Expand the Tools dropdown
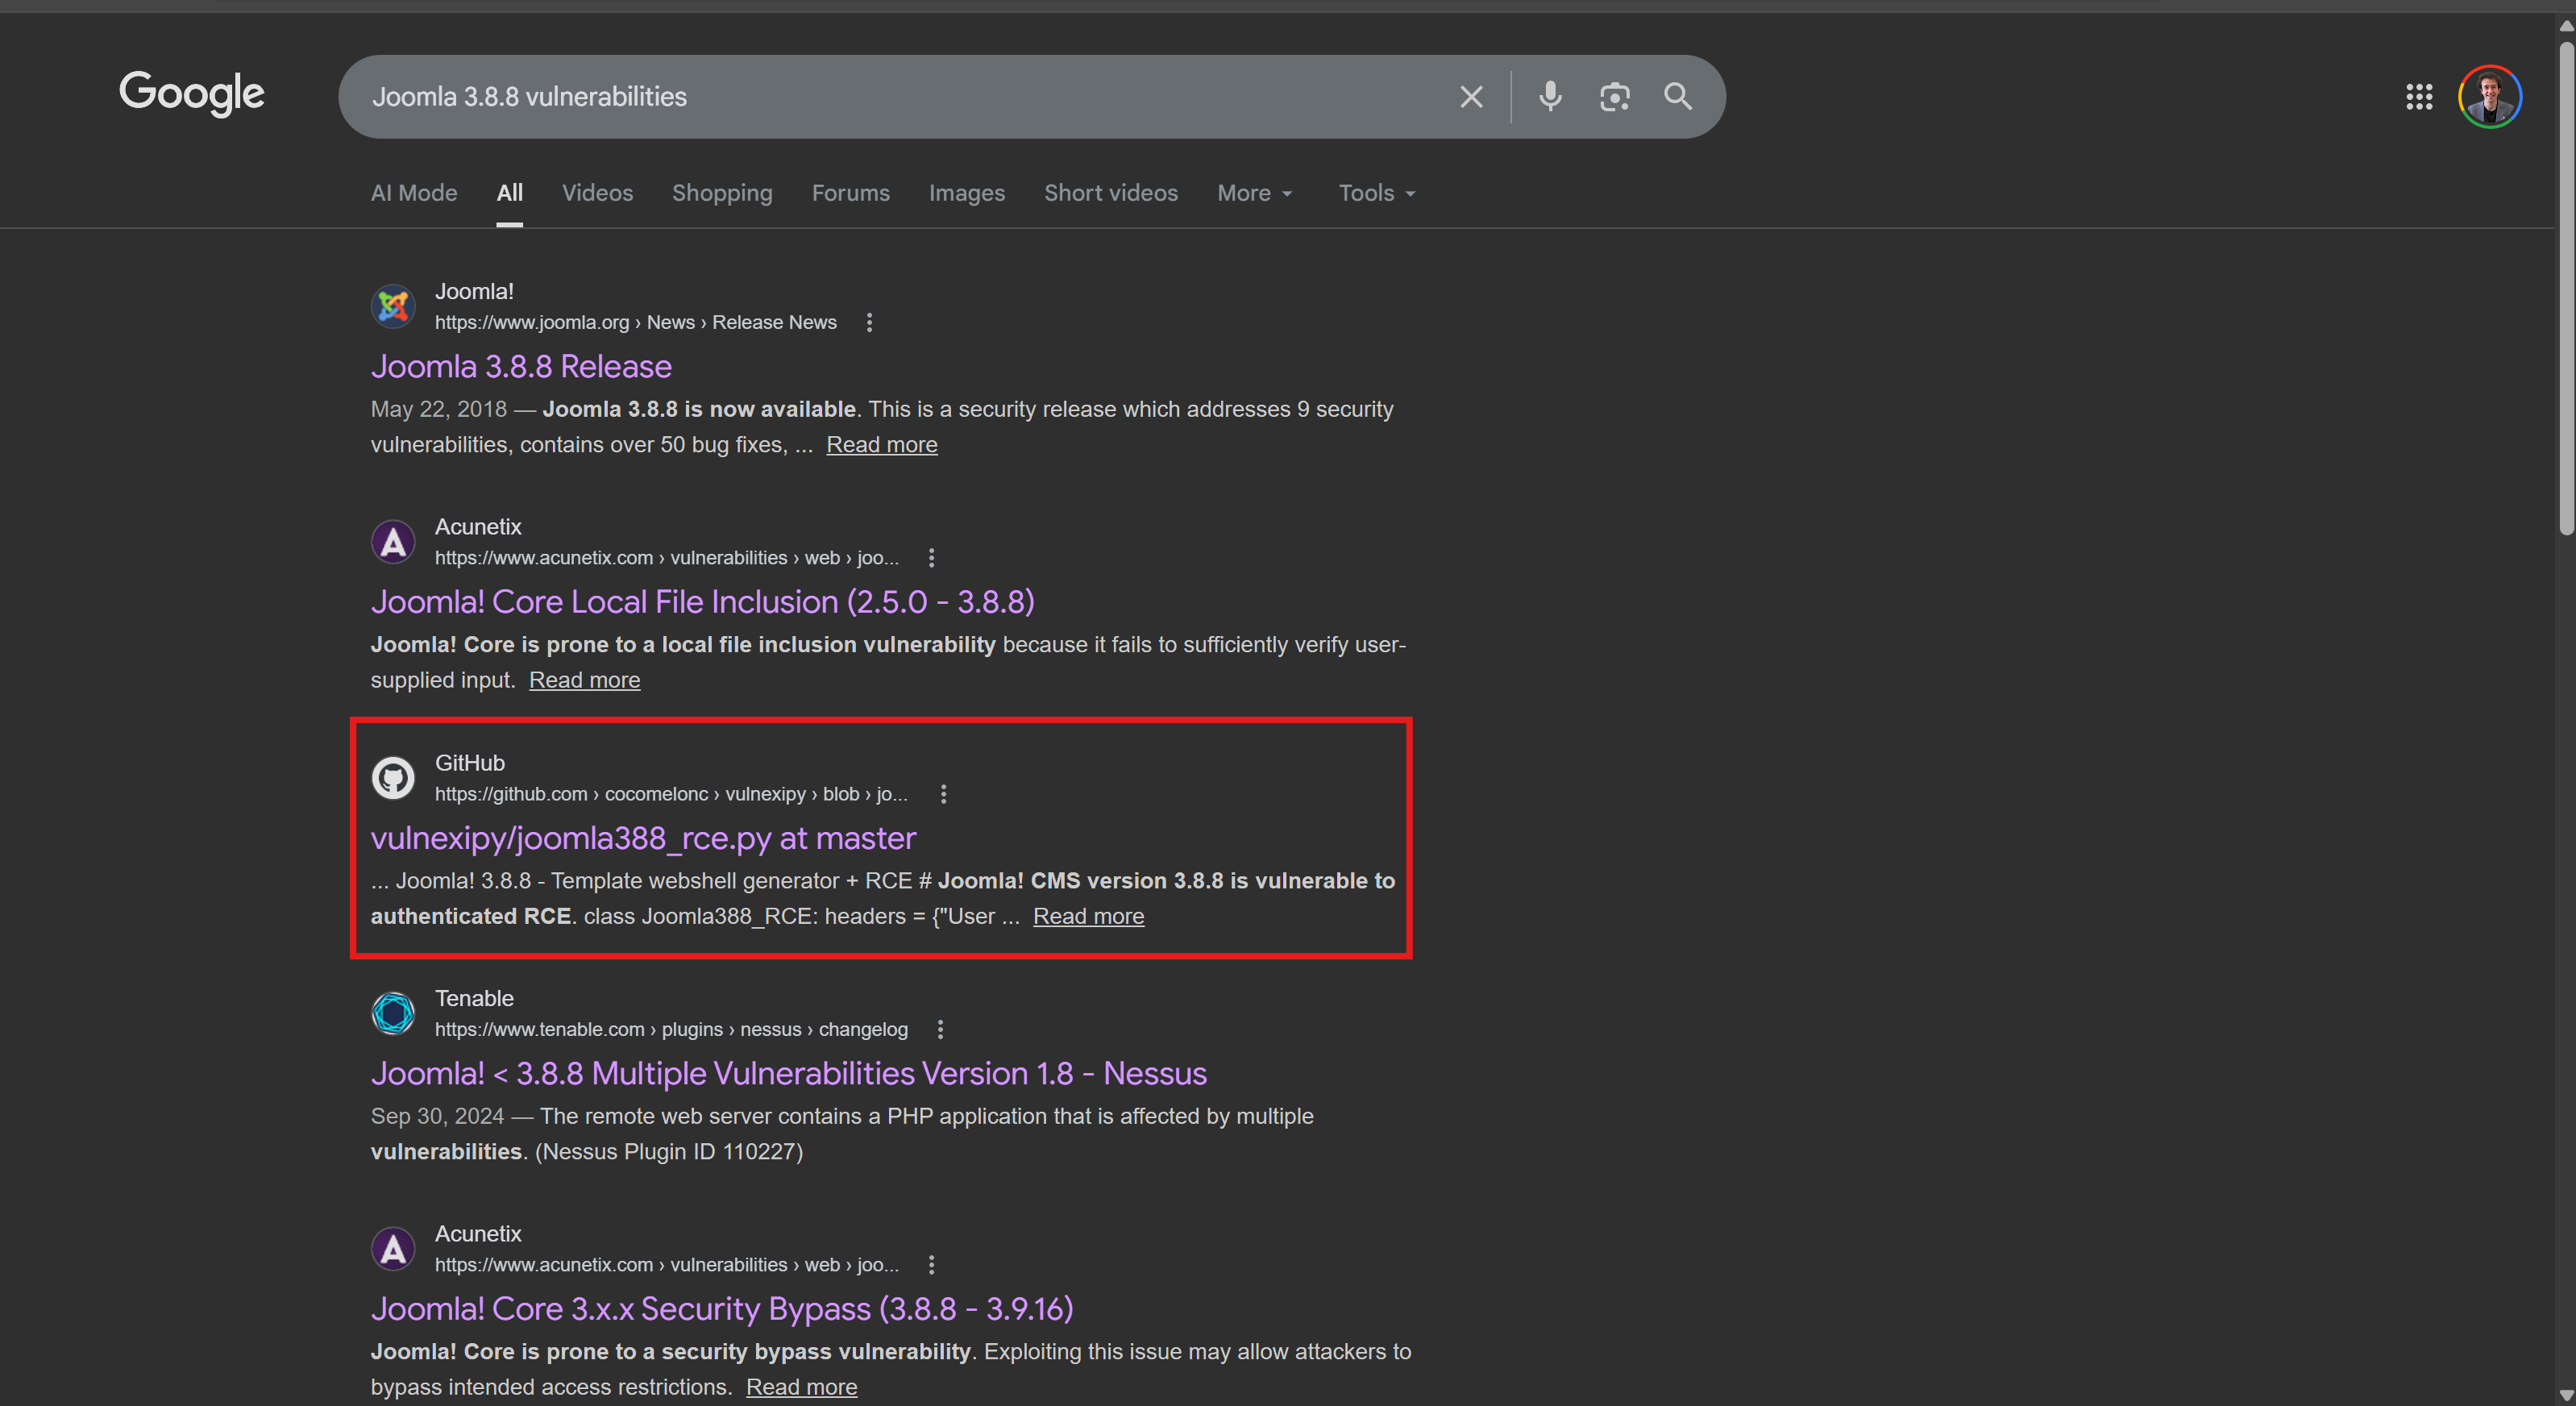 click(x=1377, y=193)
